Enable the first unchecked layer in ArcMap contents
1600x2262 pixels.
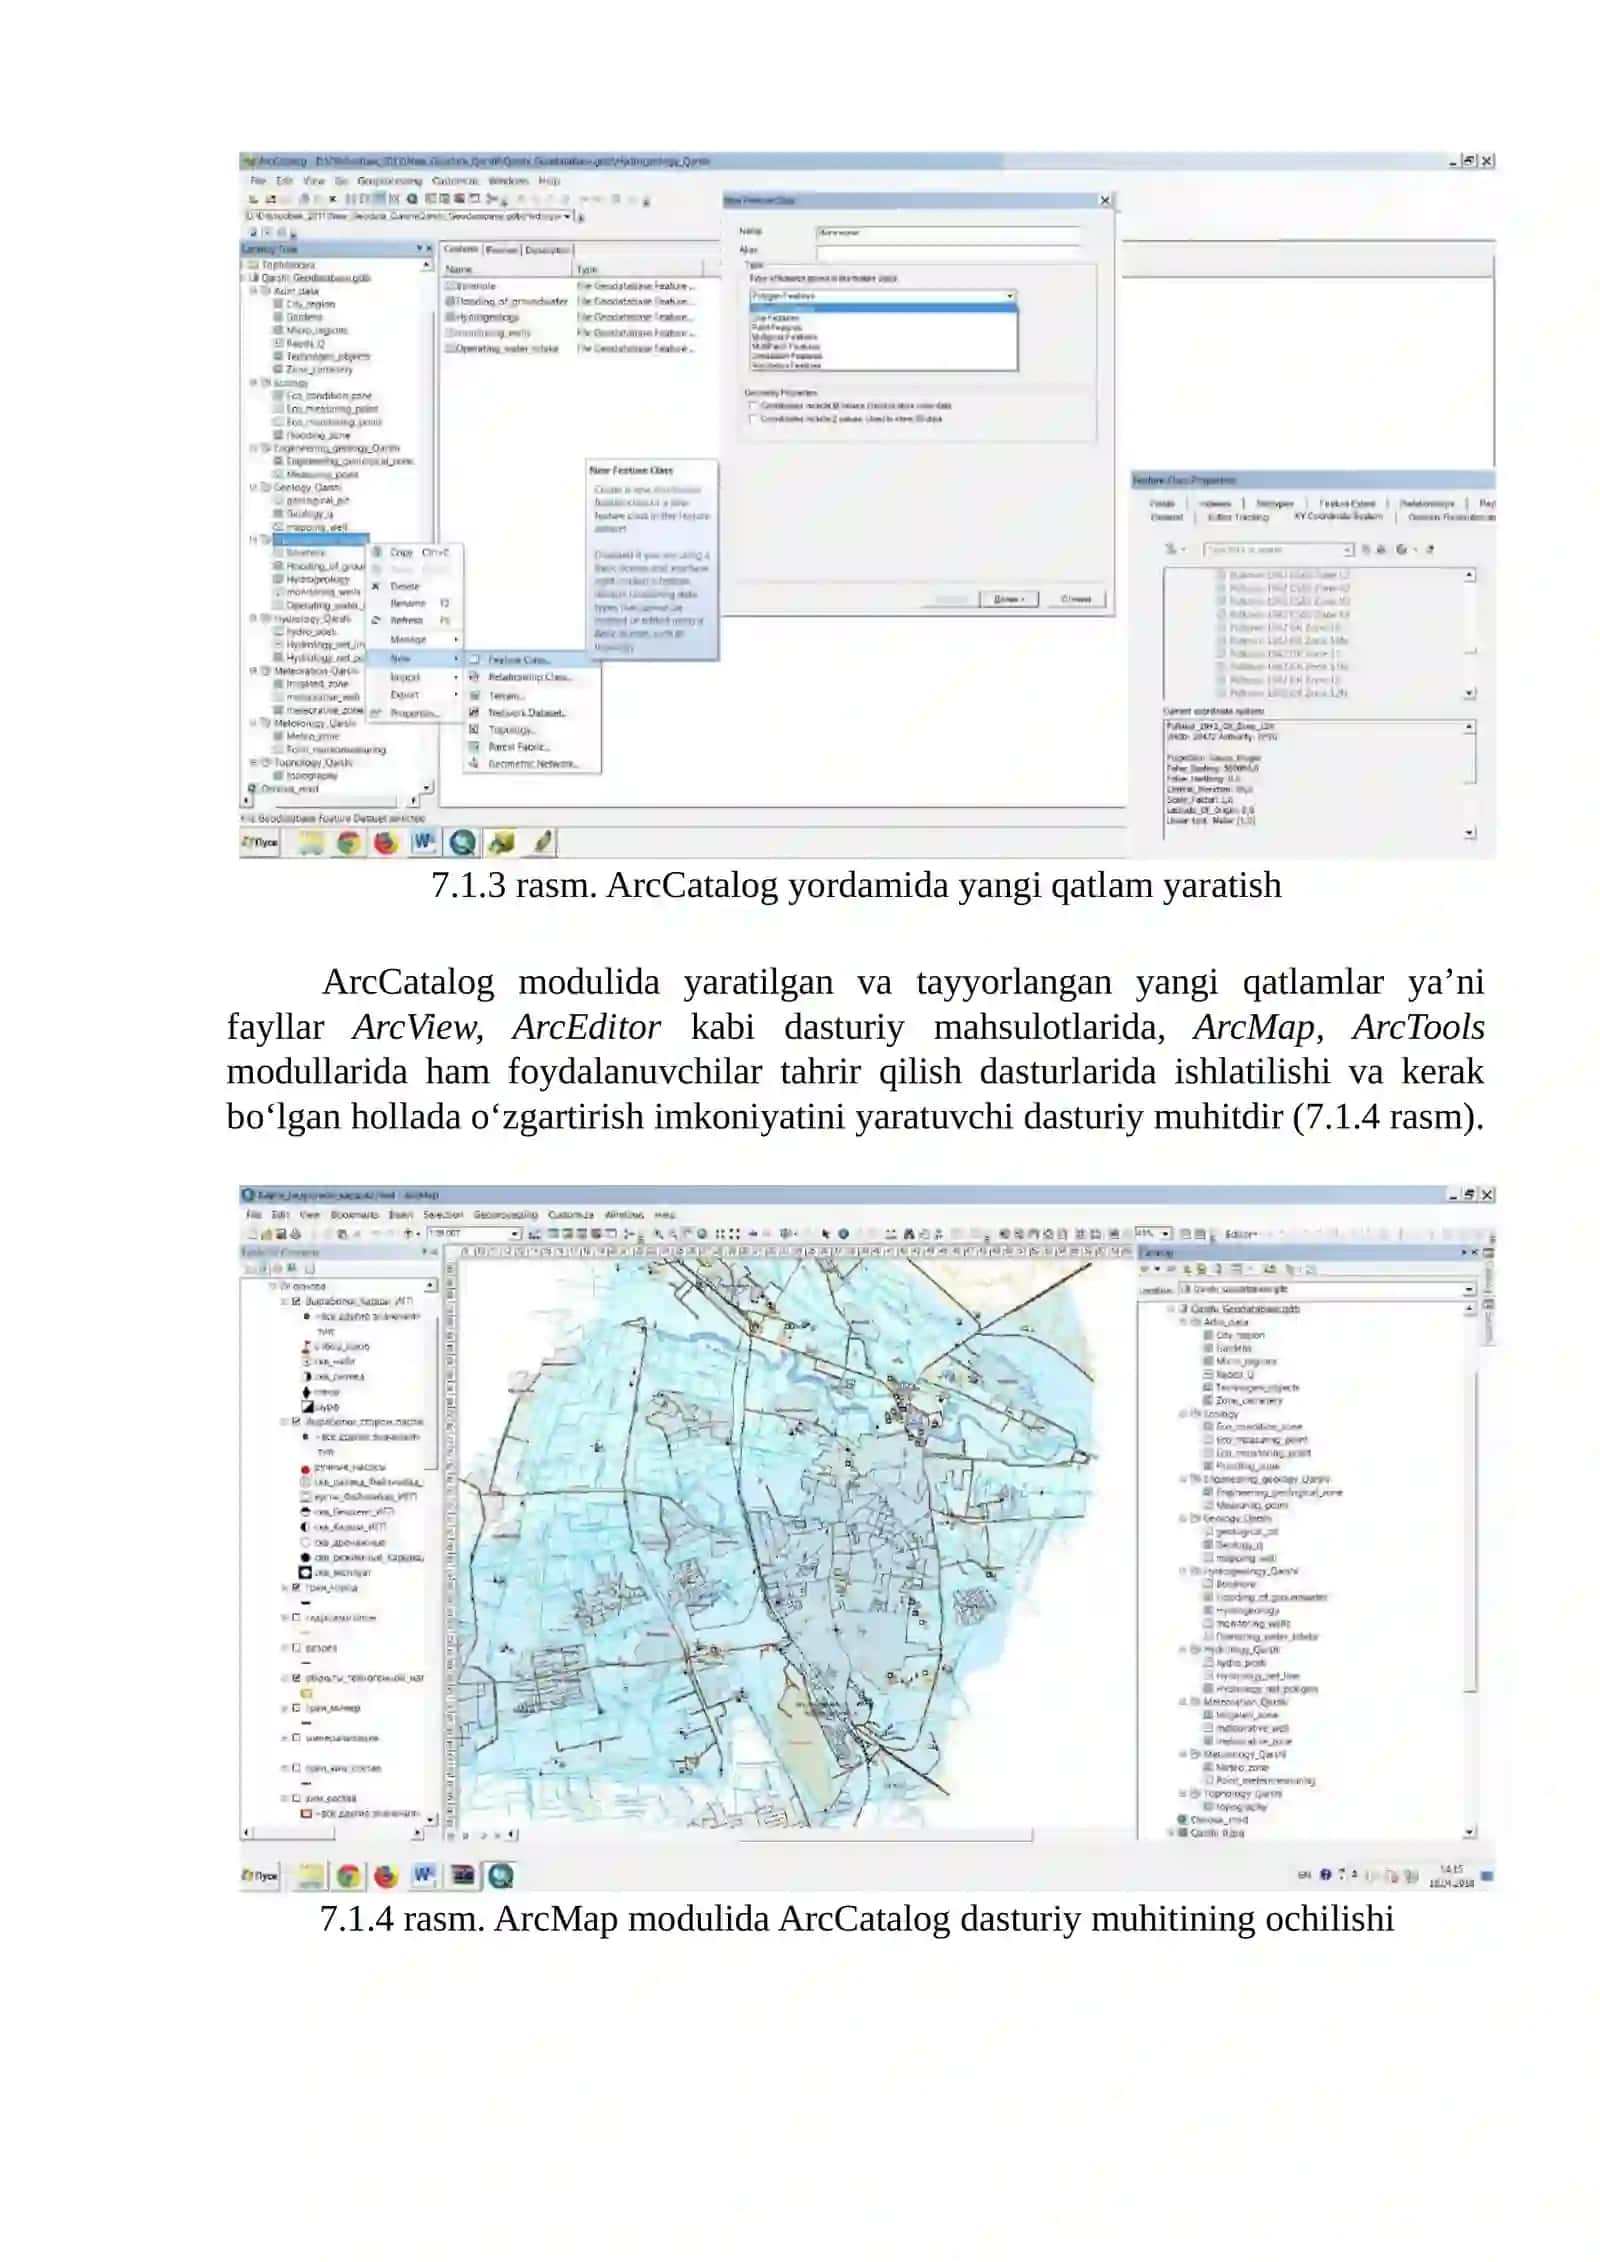coord(296,1617)
